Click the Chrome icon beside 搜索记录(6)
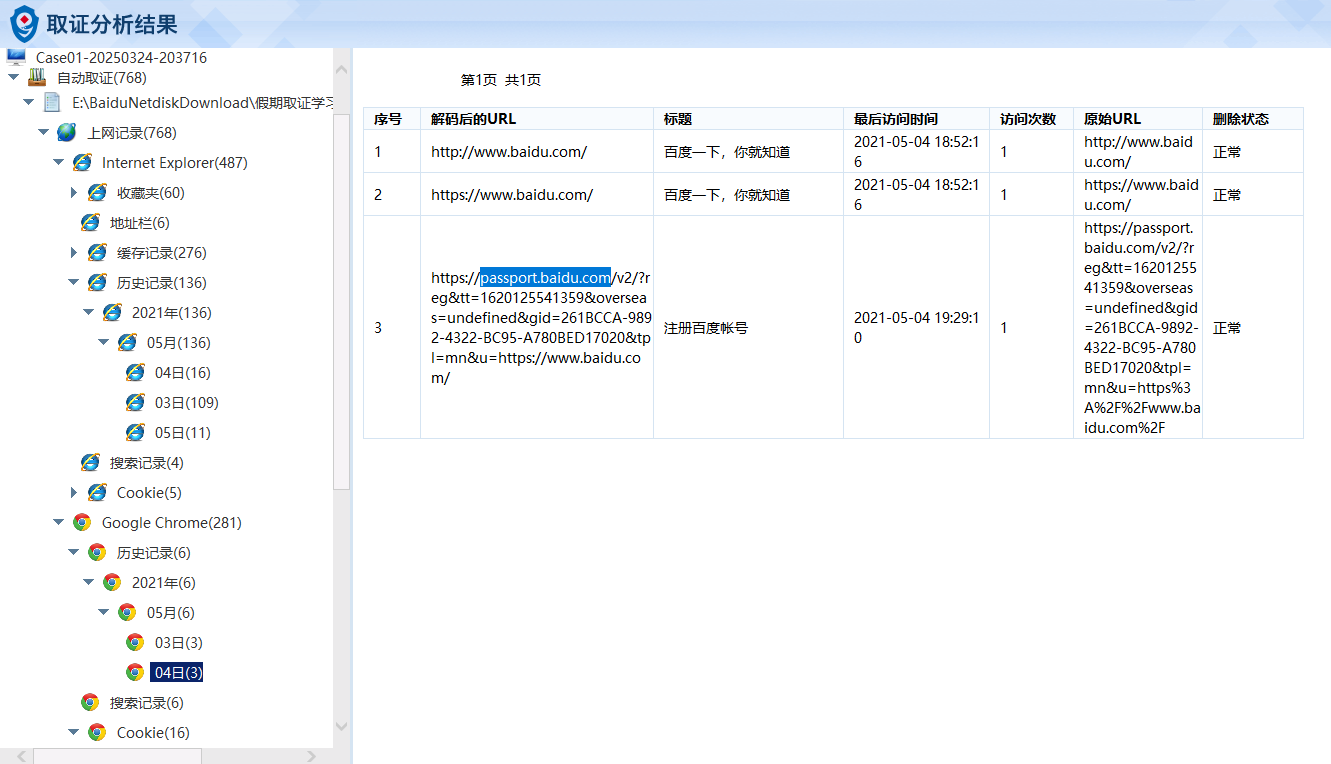Viewport: 1331px width, 764px height. (x=90, y=702)
